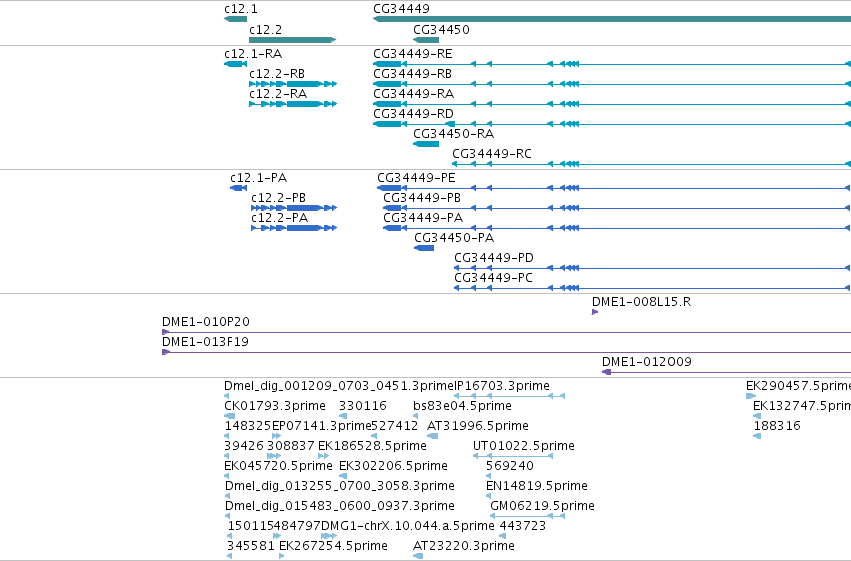Click the CG34449-RB transcript label
Screen dimensions: 851x561
coord(412,74)
